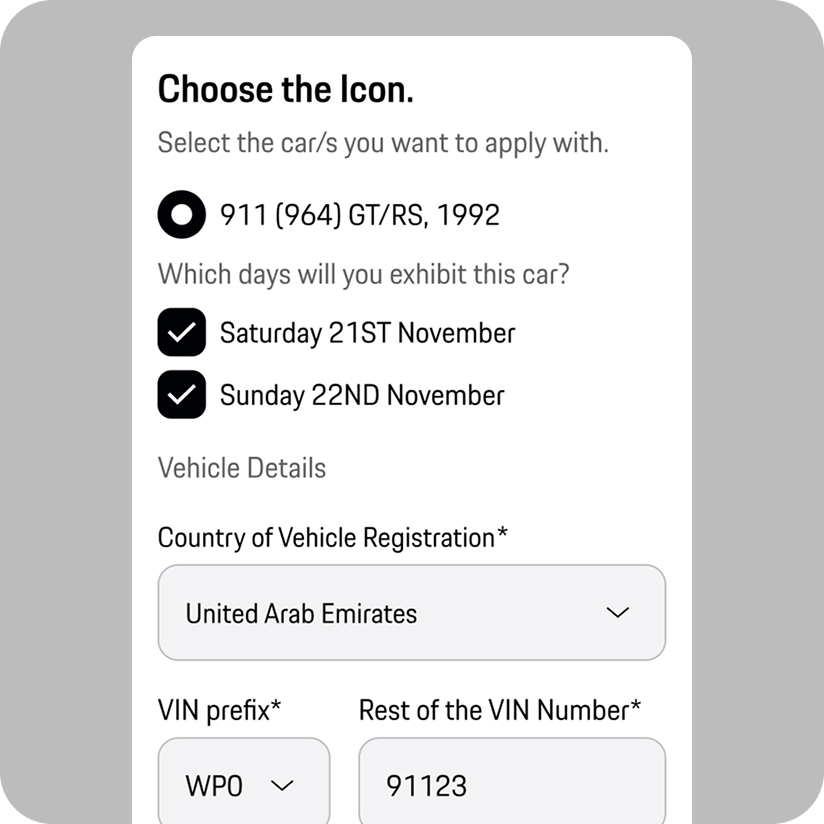824x824 pixels.
Task: Click the chevron arrow next to WP0
Action: click(x=282, y=786)
